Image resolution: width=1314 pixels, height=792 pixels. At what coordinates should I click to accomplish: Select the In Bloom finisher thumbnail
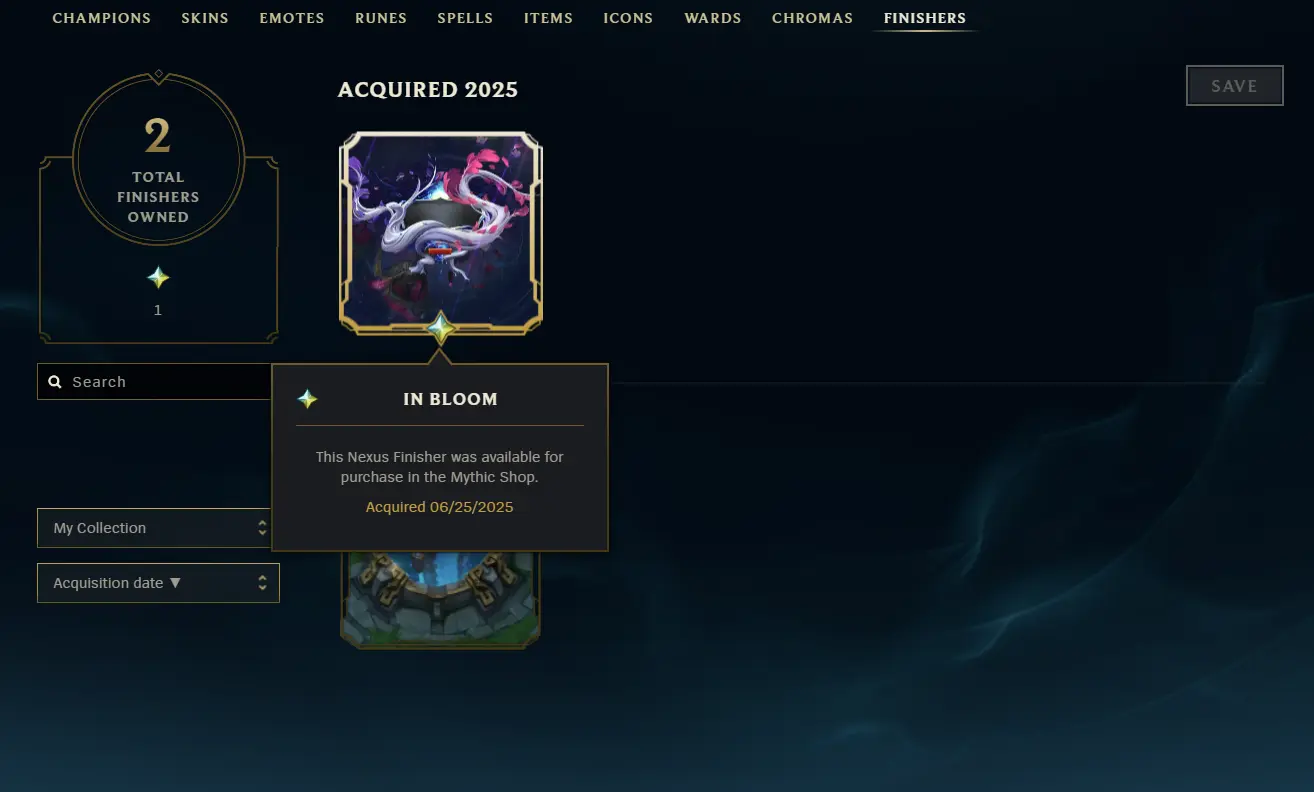(441, 232)
